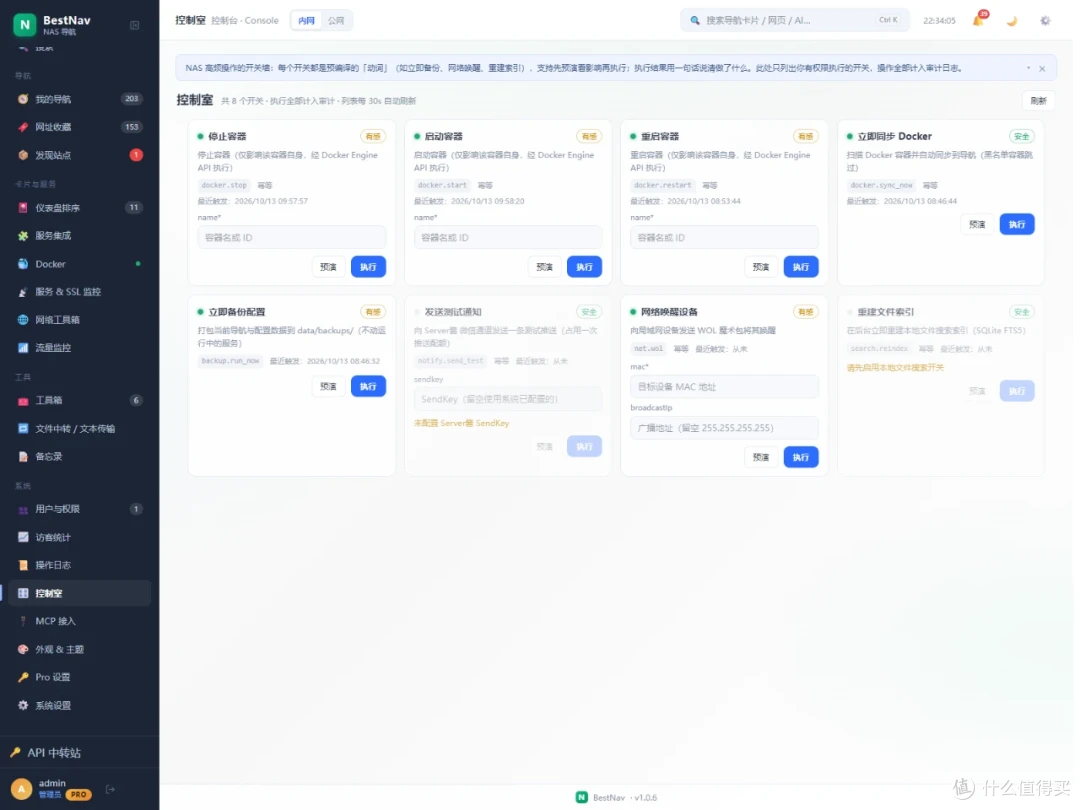Click 预演 on the 网络唤醒设备 card
1080x810 pixels.
coord(761,457)
